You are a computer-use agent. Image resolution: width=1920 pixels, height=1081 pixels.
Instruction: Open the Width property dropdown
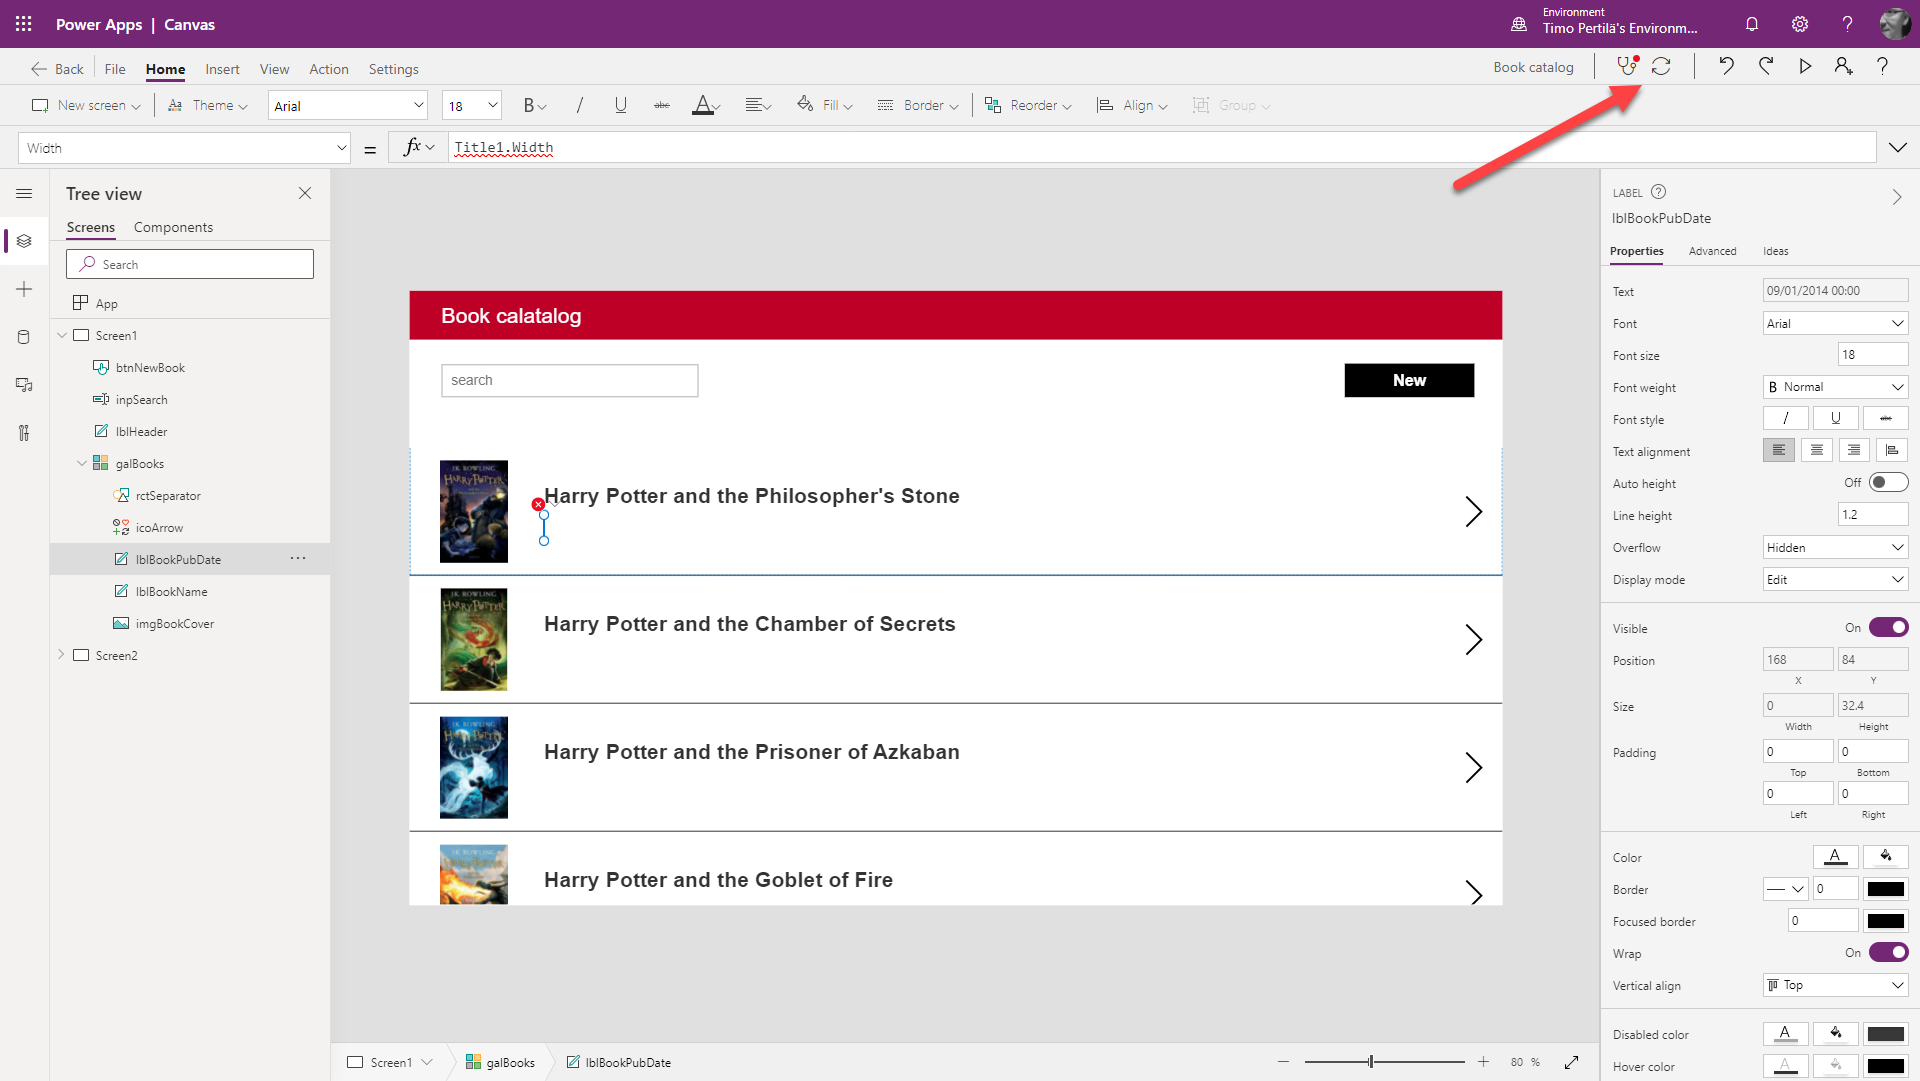pyautogui.click(x=341, y=148)
